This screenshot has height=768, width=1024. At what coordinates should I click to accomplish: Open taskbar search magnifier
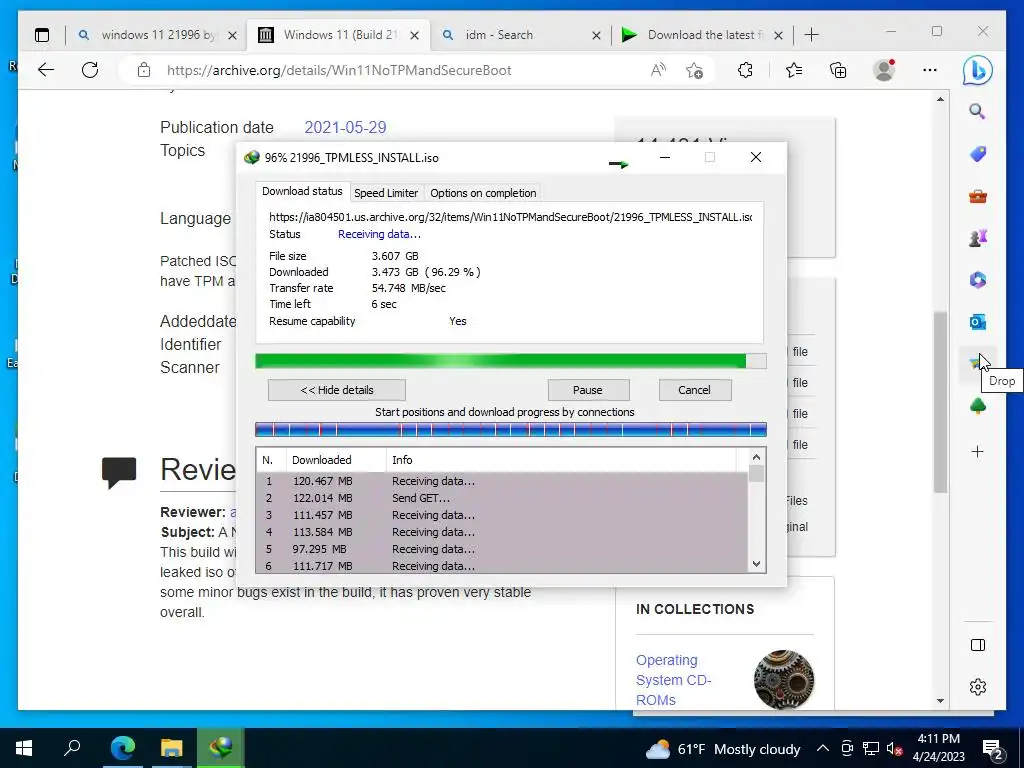click(72, 748)
